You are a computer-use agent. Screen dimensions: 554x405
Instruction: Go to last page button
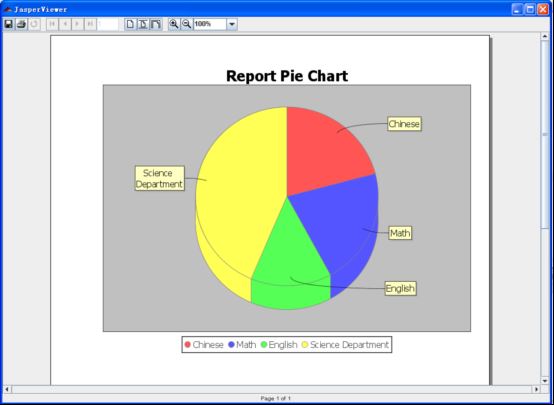90,24
